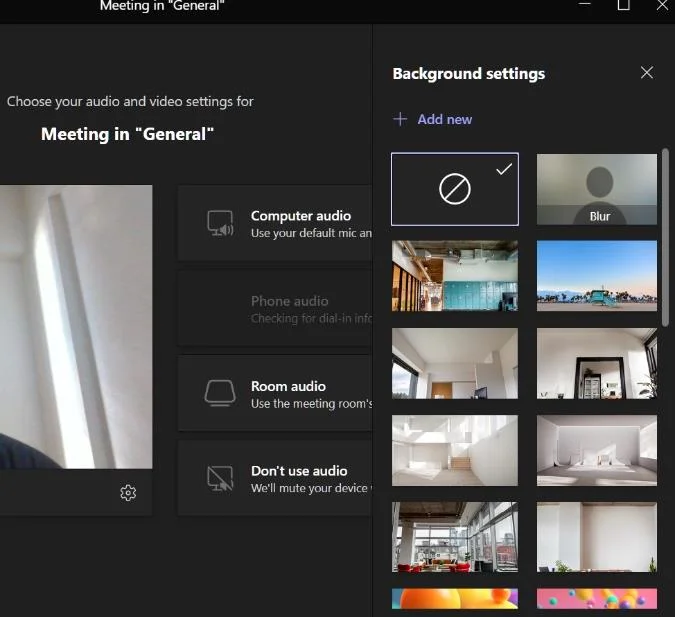Select the white loft with stairs background
This screenshot has height=617, width=675.
455,450
